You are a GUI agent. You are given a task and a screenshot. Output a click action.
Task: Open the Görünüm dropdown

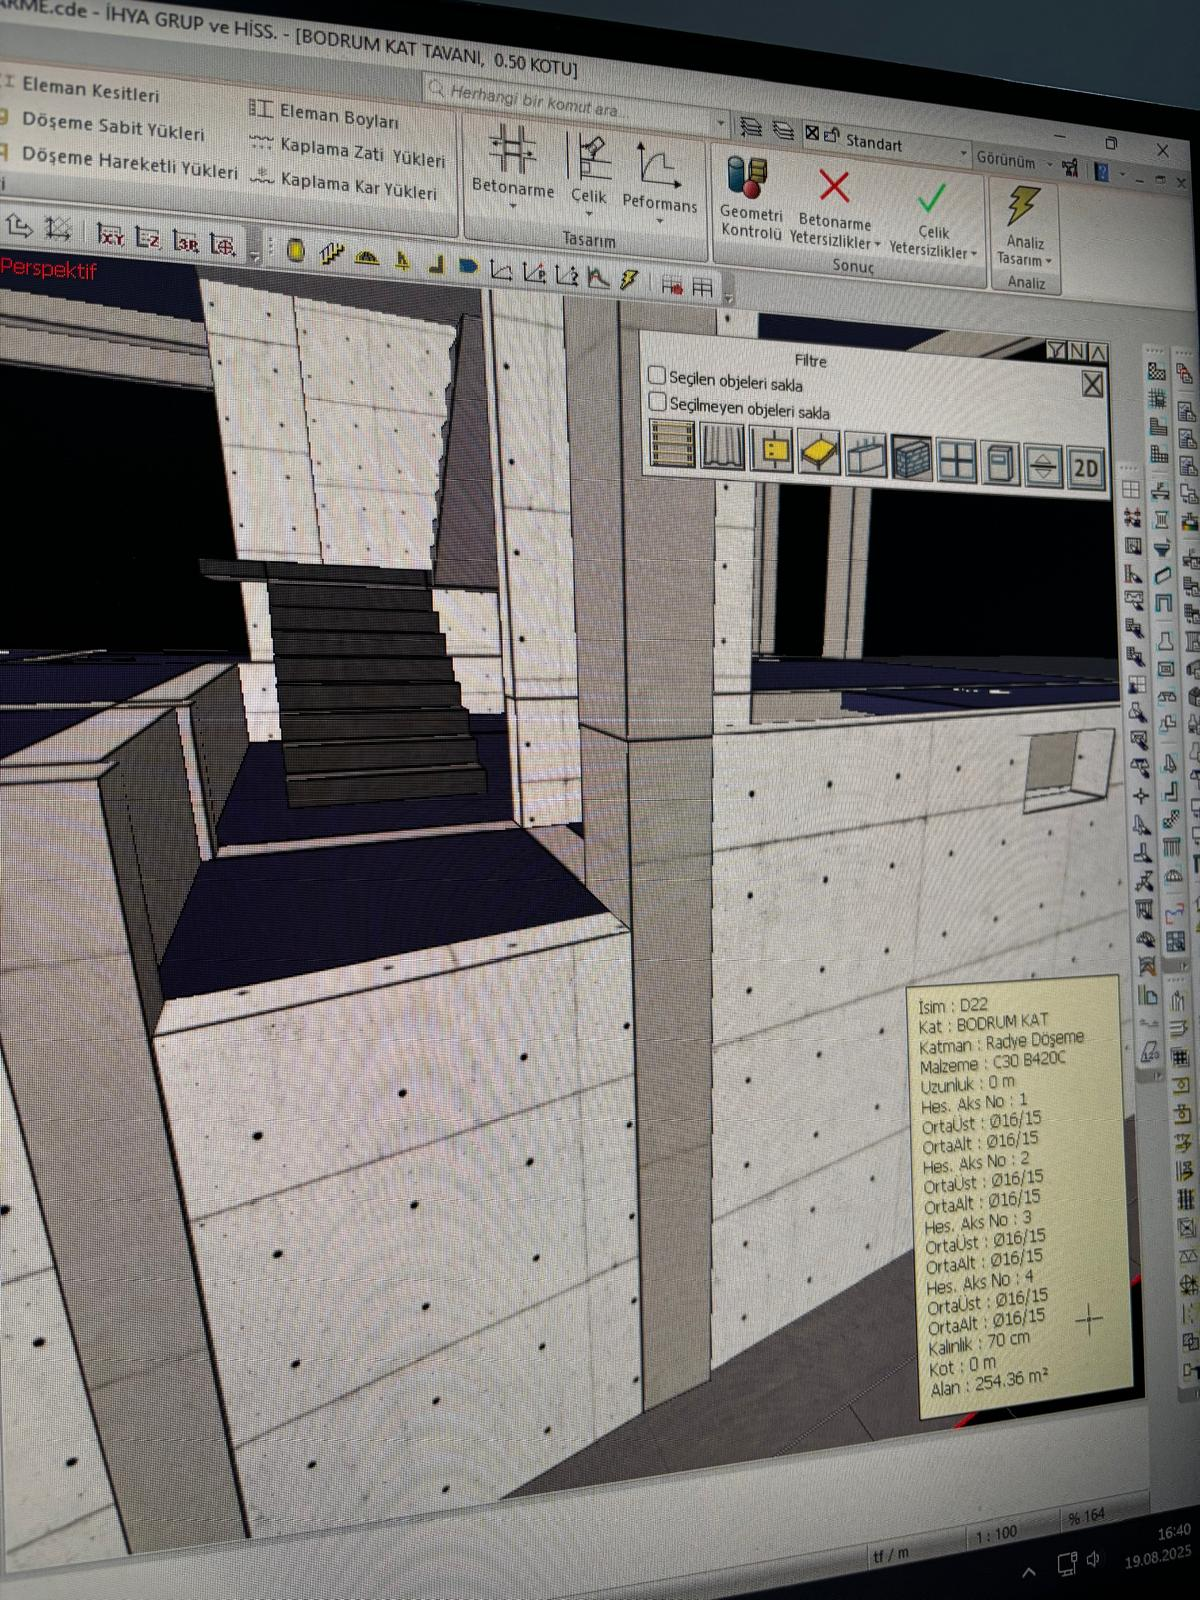[1012, 161]
